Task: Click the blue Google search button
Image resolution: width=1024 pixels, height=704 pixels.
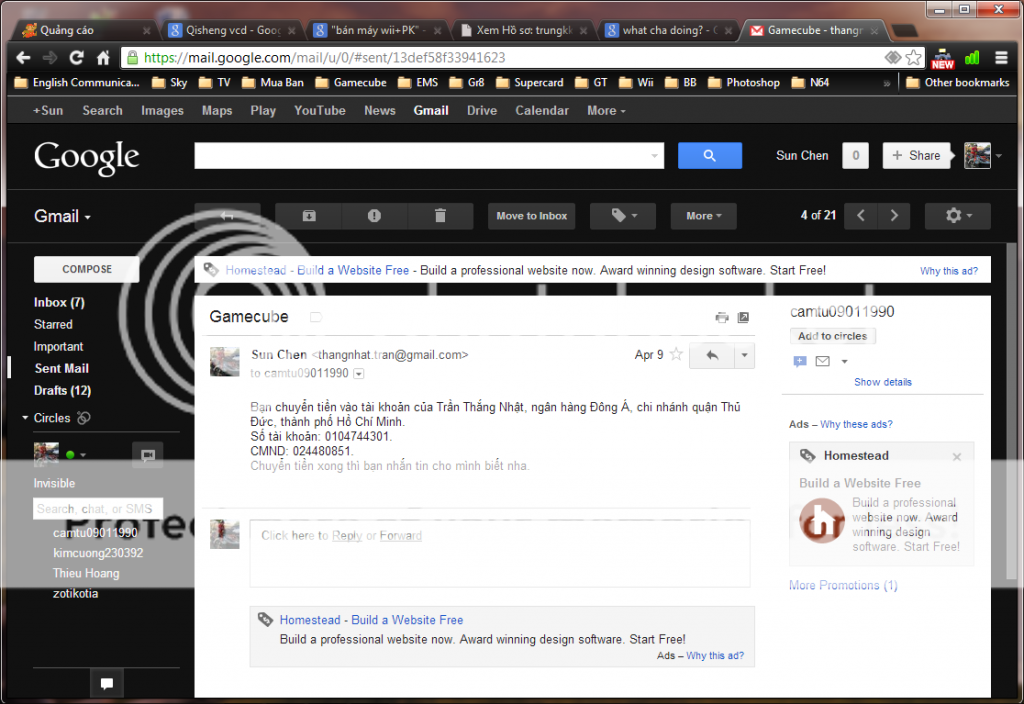Action: point(709,155)
